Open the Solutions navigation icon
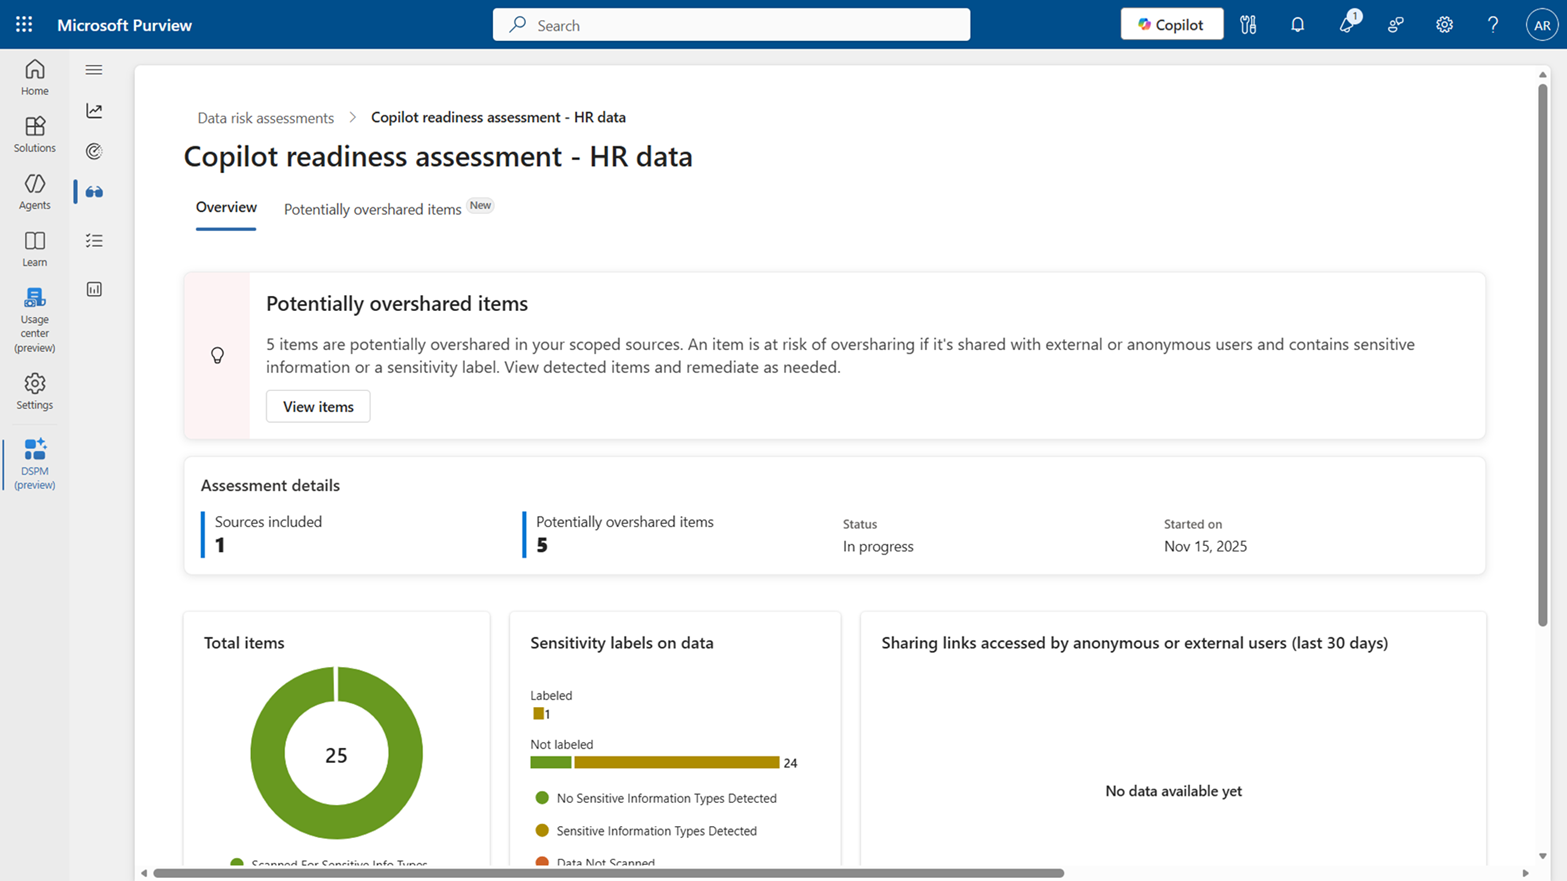 click(x=35, y=134)
